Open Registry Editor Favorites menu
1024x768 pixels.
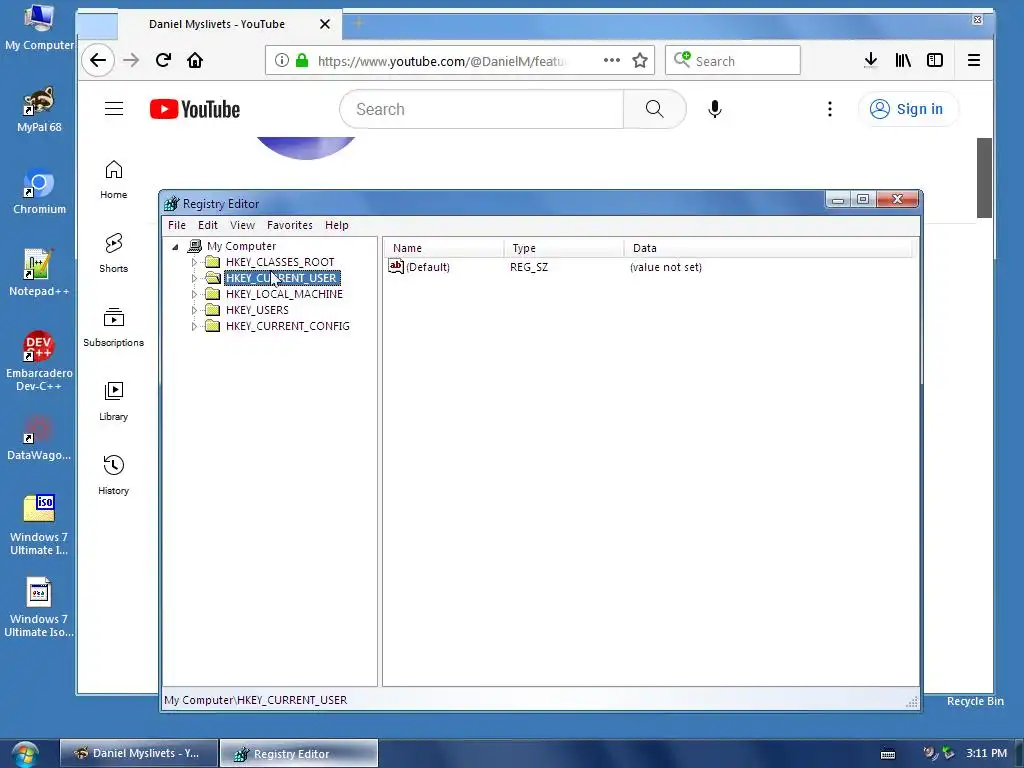click(290, 225)
